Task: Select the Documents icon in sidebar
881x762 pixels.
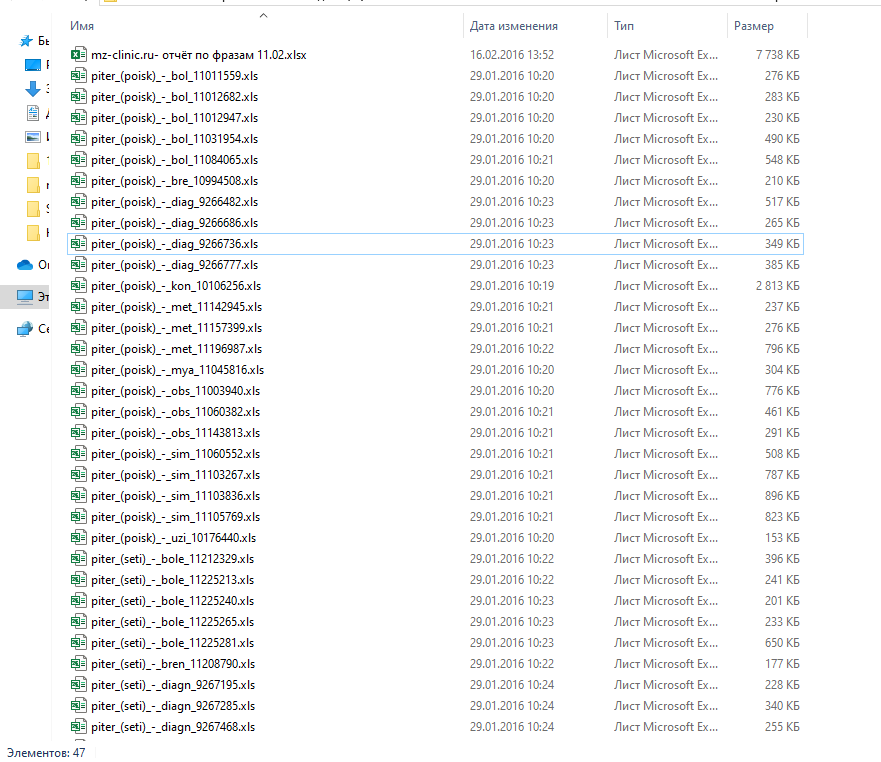Action: (x=33, y=113)
